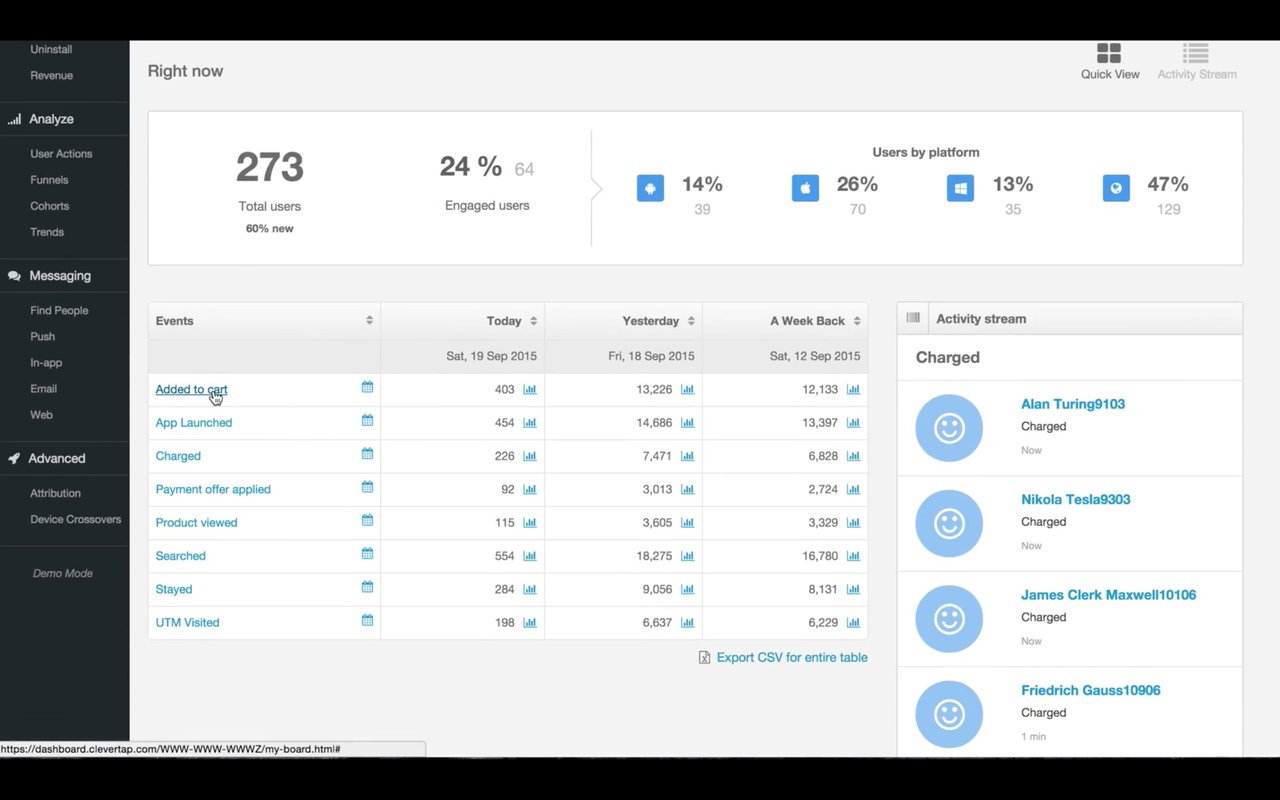Screen dimensions: 1280x800
Task: Open calendar icon for Payment offer applied
Action: click(367, 488)
